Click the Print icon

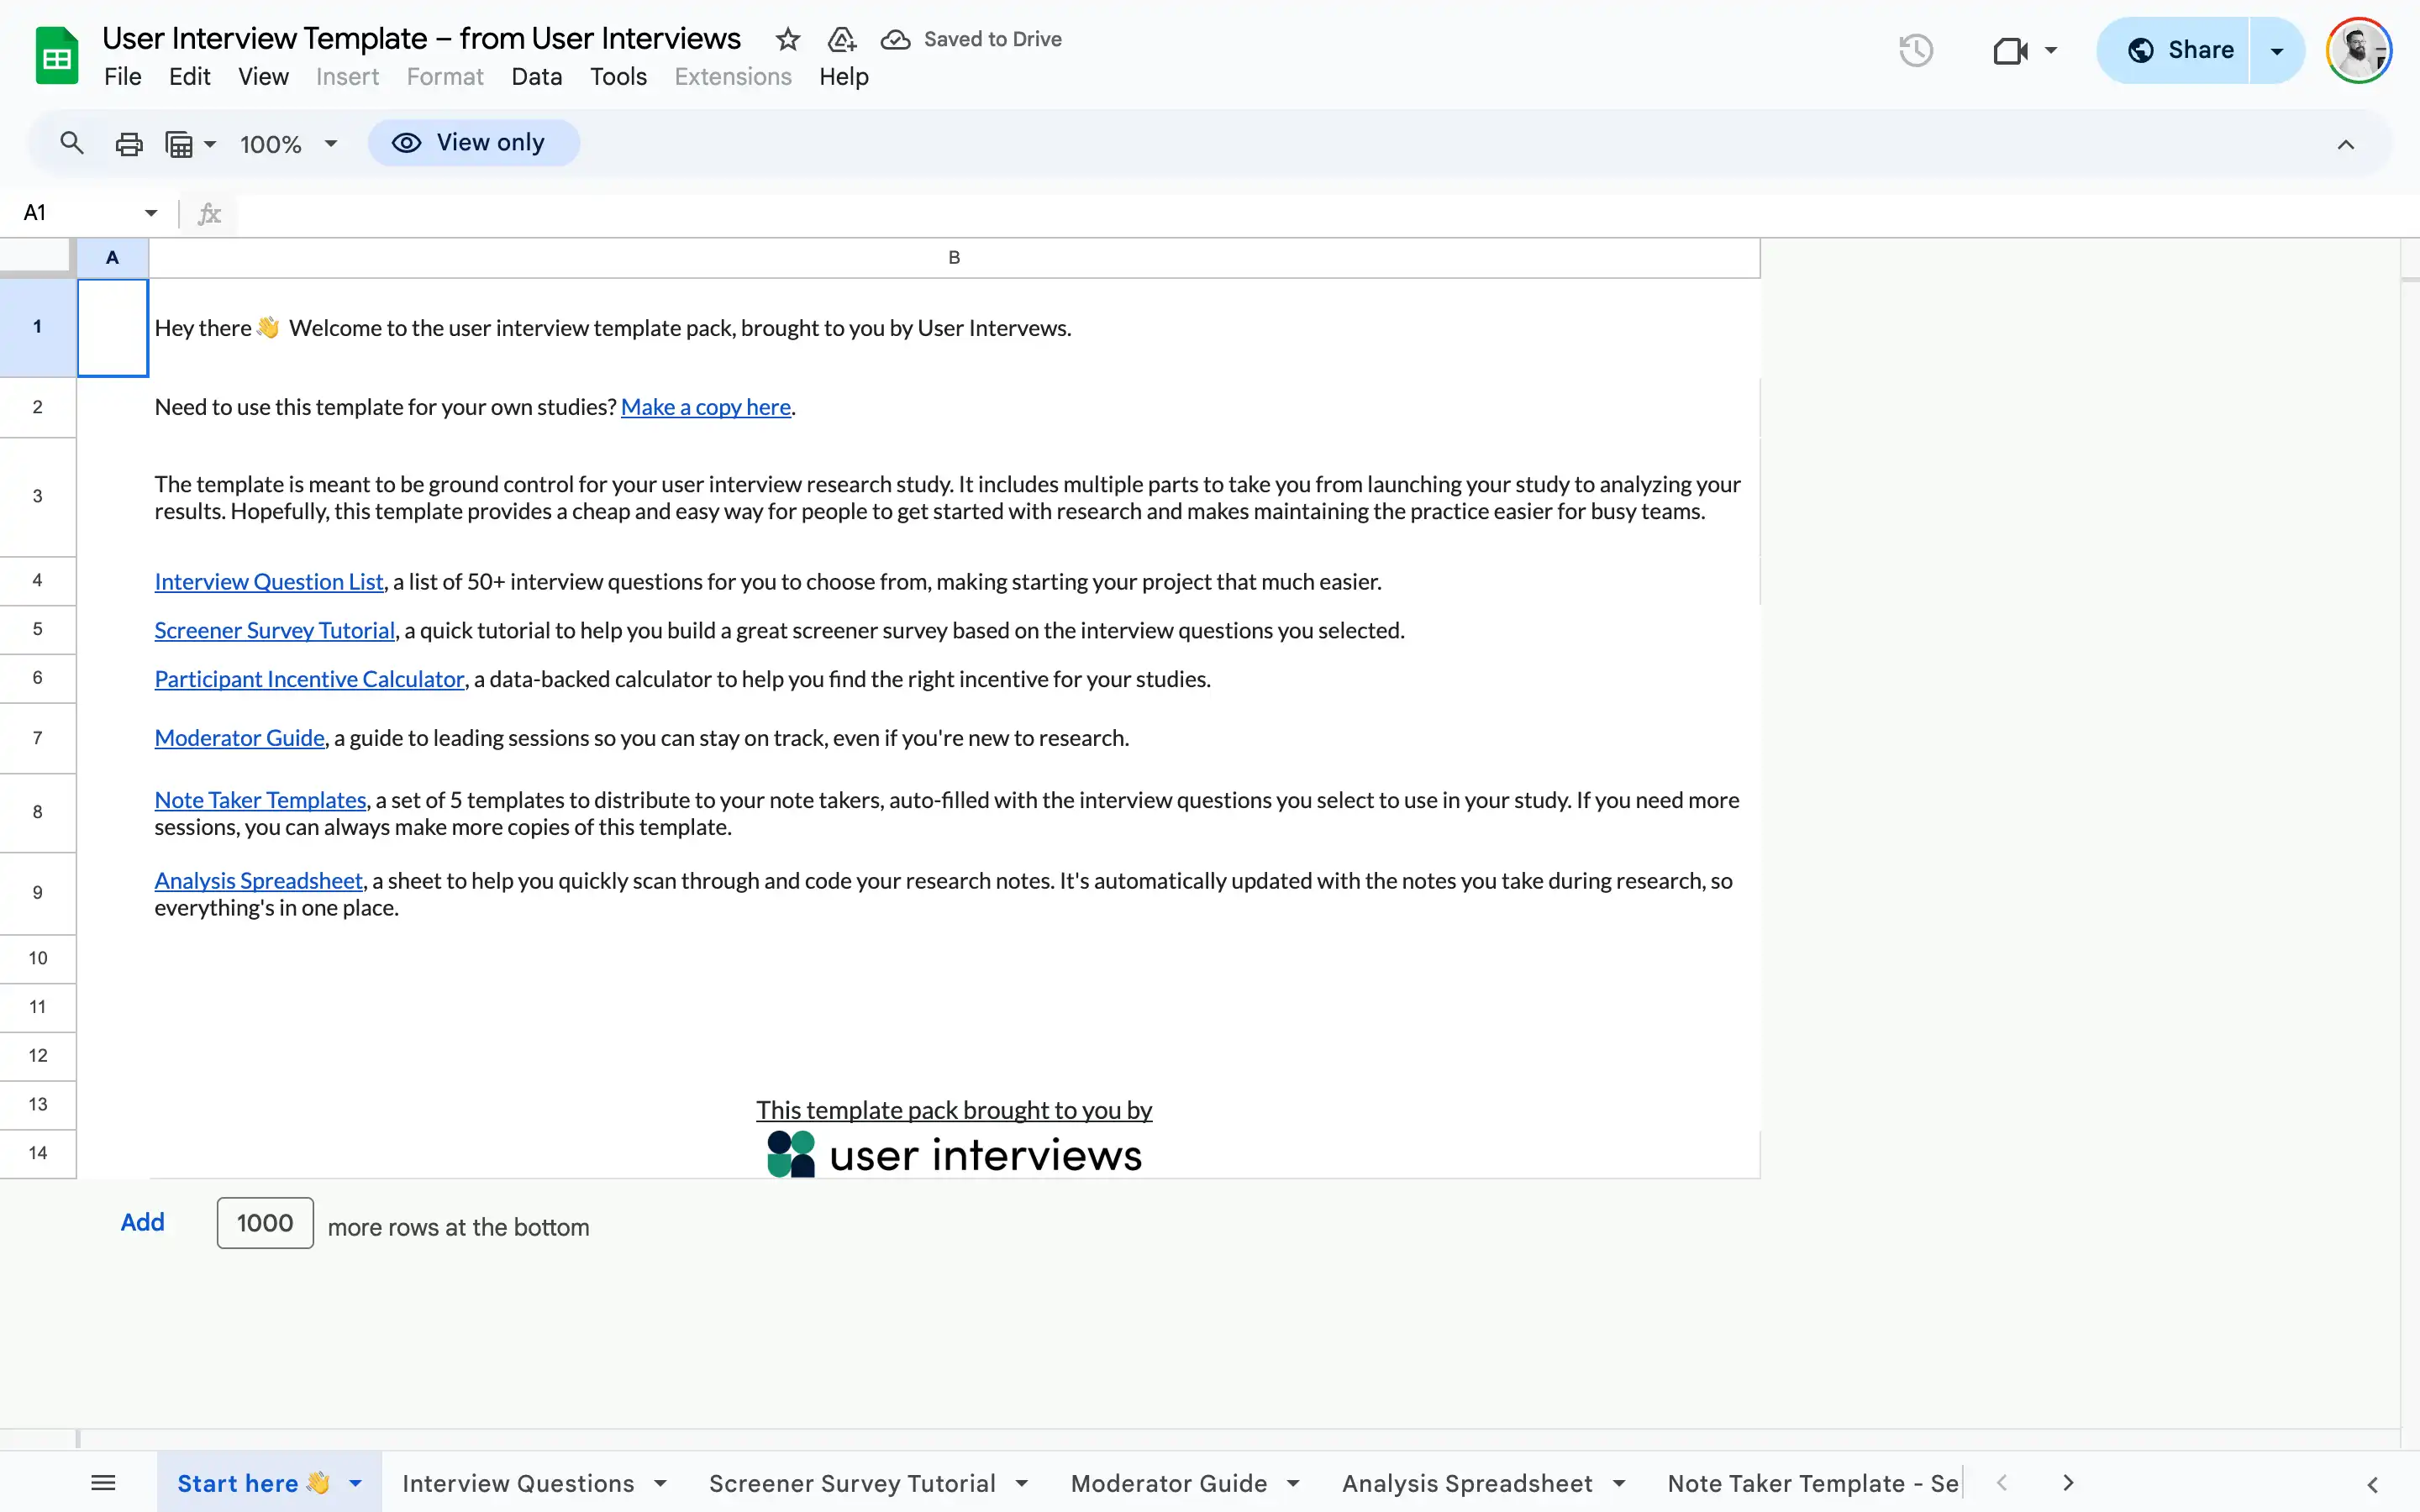tap(128, 142)
